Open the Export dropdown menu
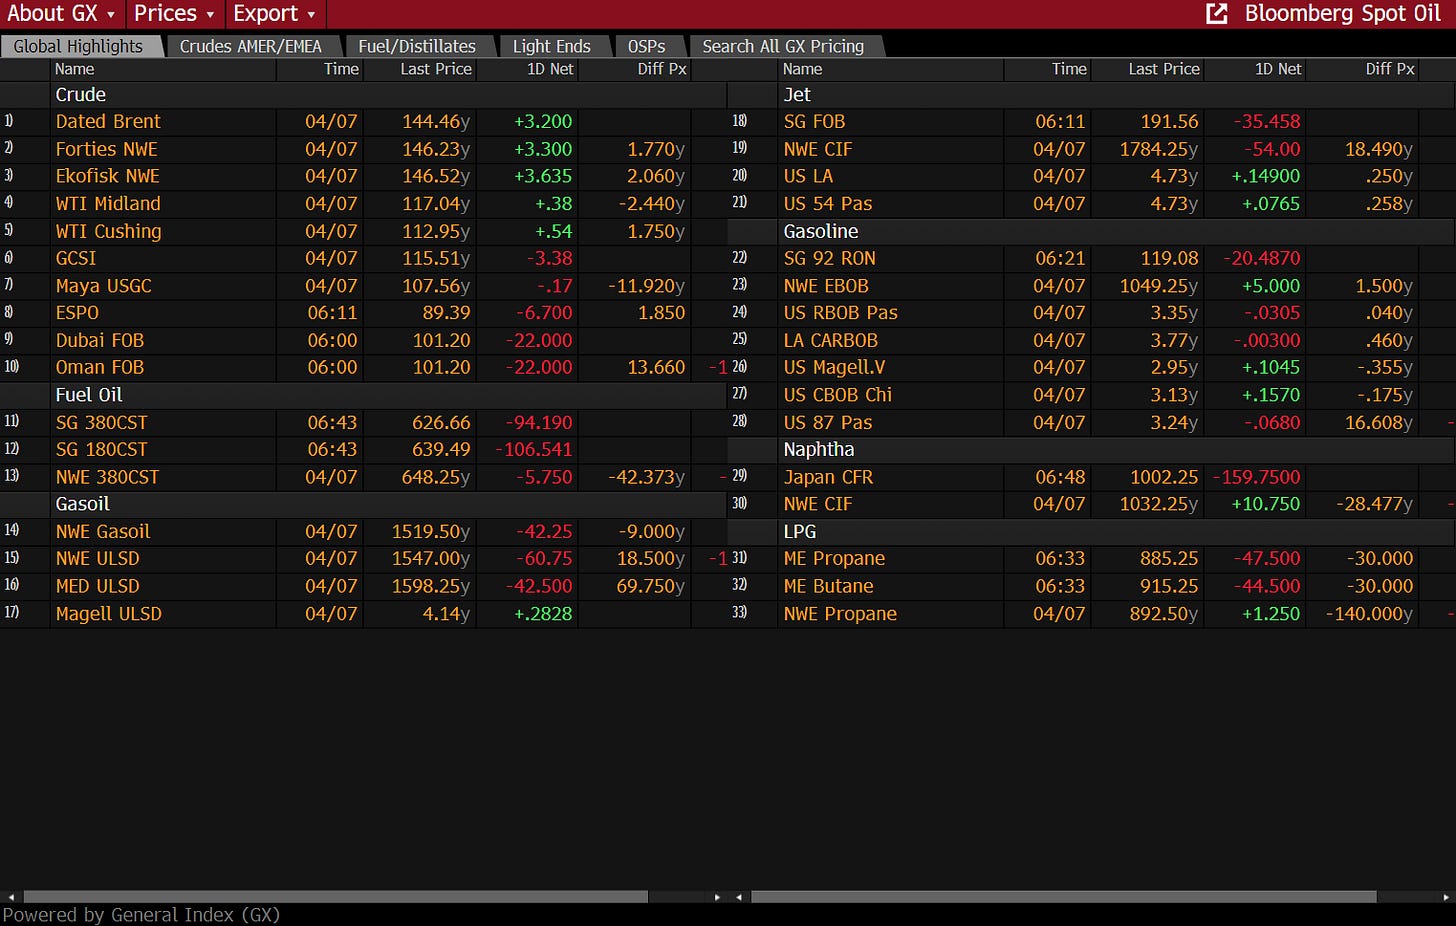 coord(274,14)
